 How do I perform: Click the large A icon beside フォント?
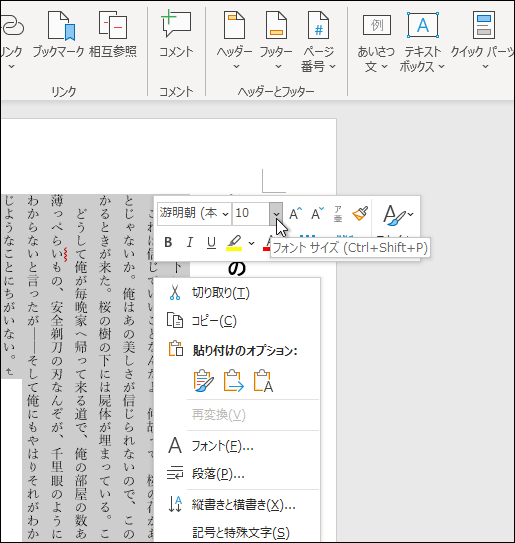coord(175,445)
